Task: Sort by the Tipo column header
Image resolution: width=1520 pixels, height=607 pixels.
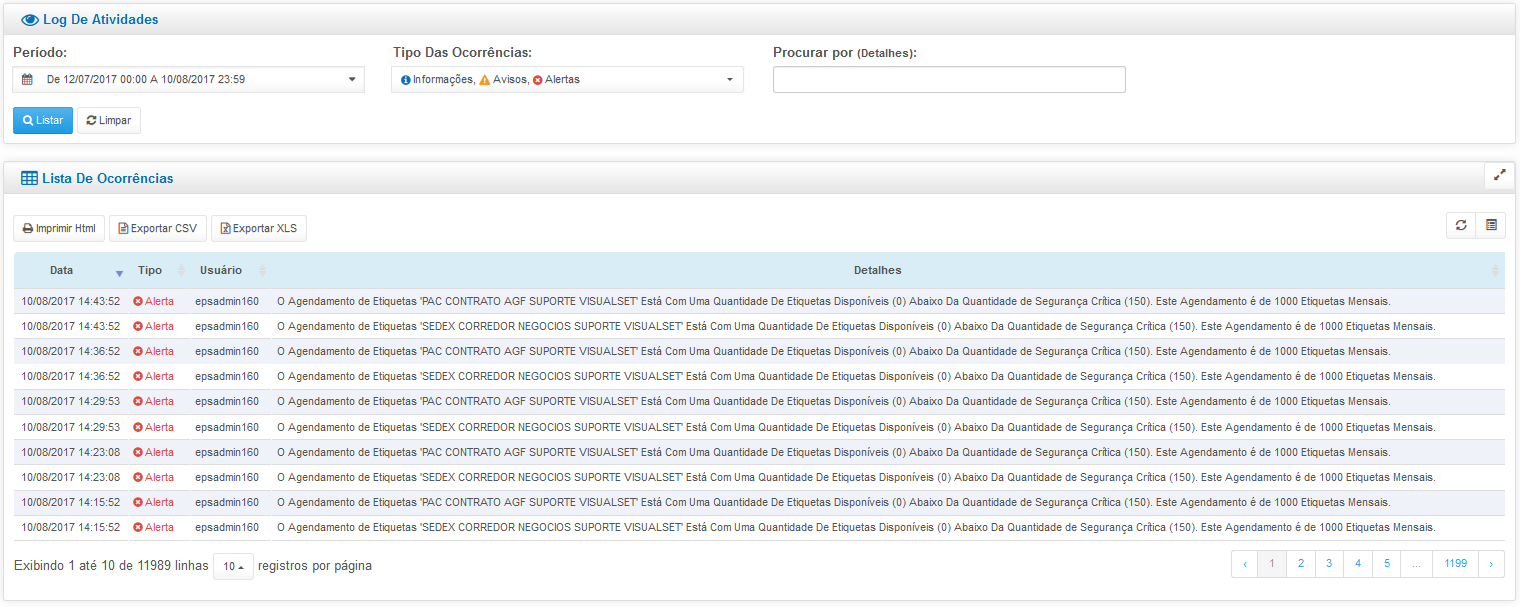Action: coord(151,271)
